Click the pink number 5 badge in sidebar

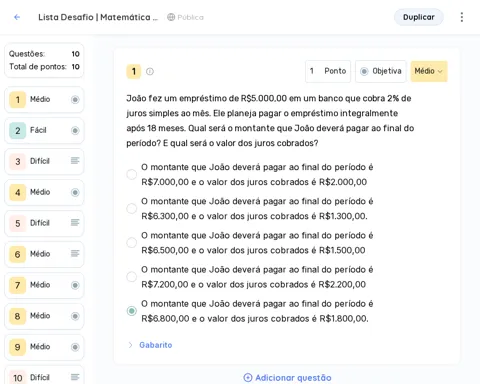click(x=18, y=223)
